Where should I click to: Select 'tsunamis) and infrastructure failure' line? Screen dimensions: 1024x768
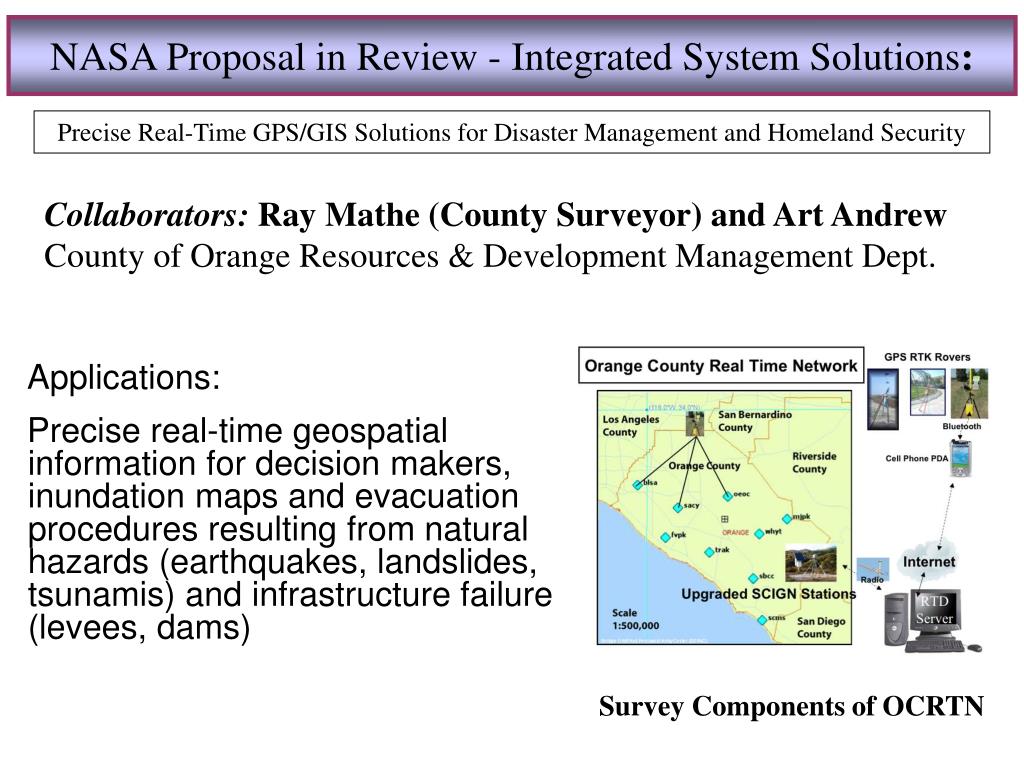point(290,595)
